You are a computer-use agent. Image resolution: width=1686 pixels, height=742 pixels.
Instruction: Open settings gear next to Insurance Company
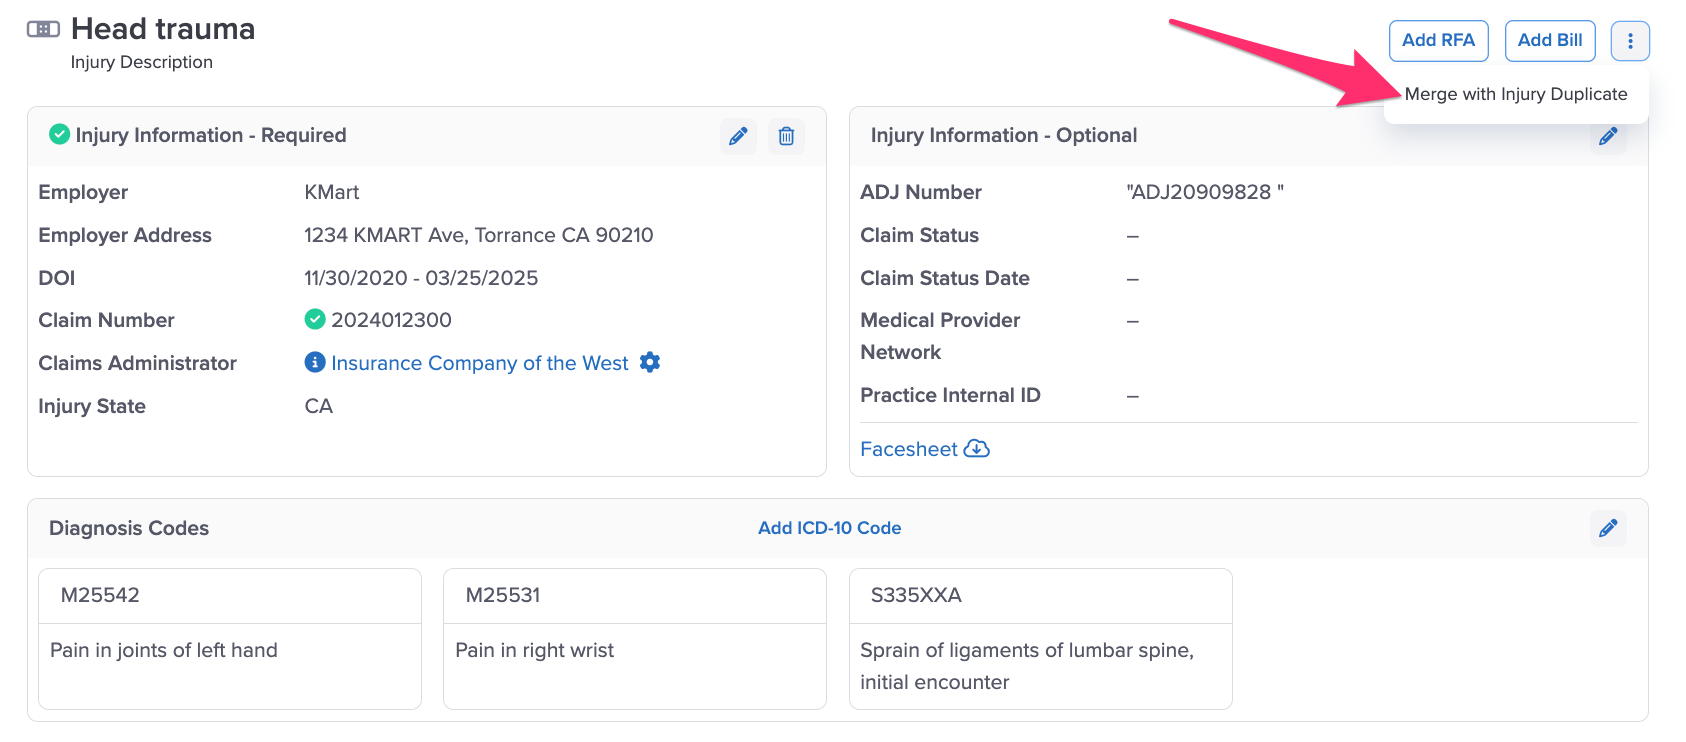pos(650,362)
